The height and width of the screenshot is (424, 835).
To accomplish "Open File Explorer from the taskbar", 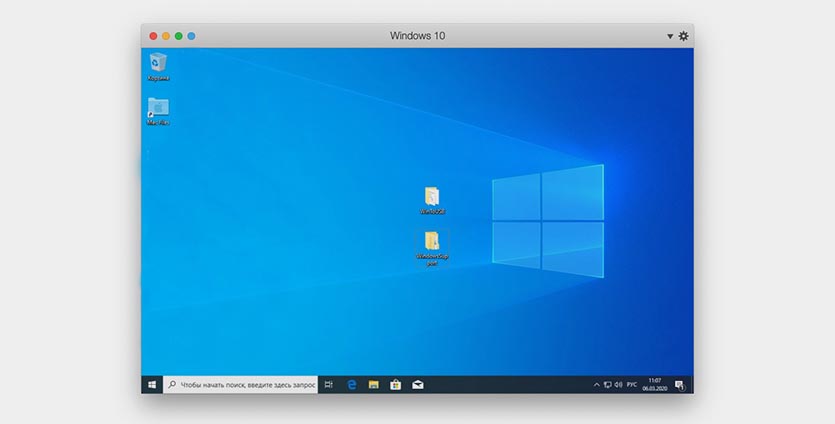I will [374, 385].
